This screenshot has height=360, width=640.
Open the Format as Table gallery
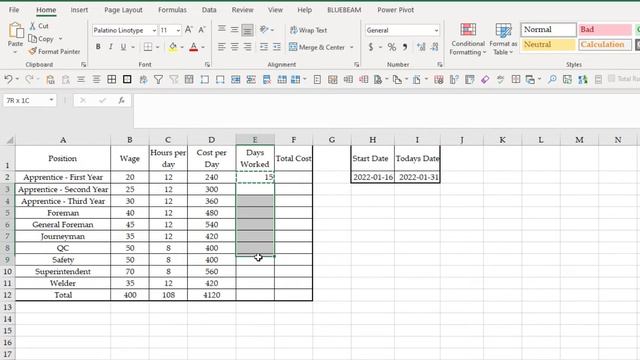click(503, 39)
